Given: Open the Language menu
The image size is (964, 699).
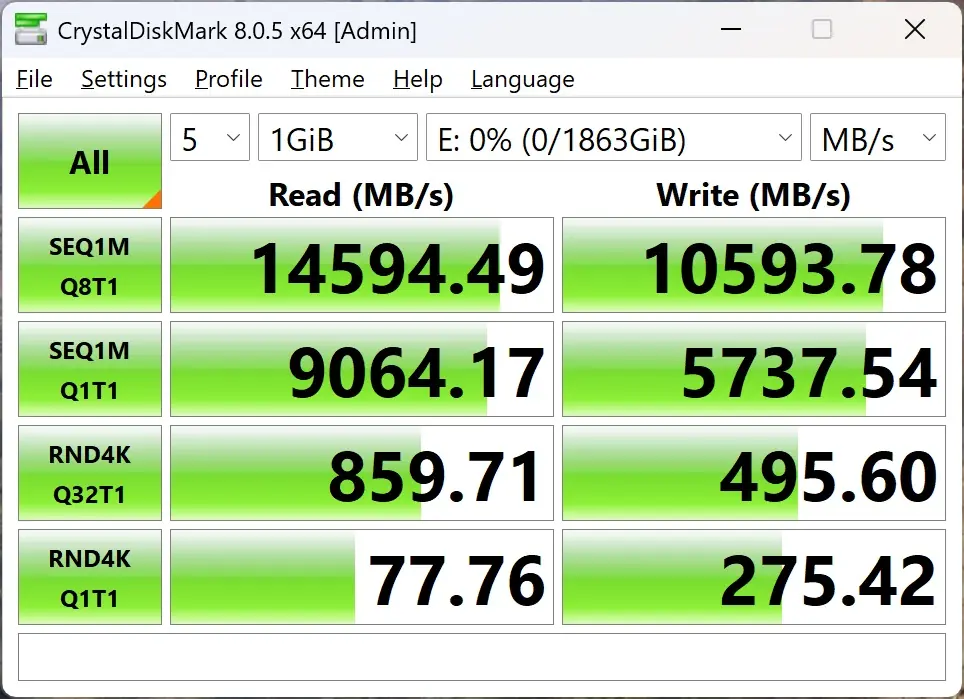Looking at the screenshot, I should [523, 79].
